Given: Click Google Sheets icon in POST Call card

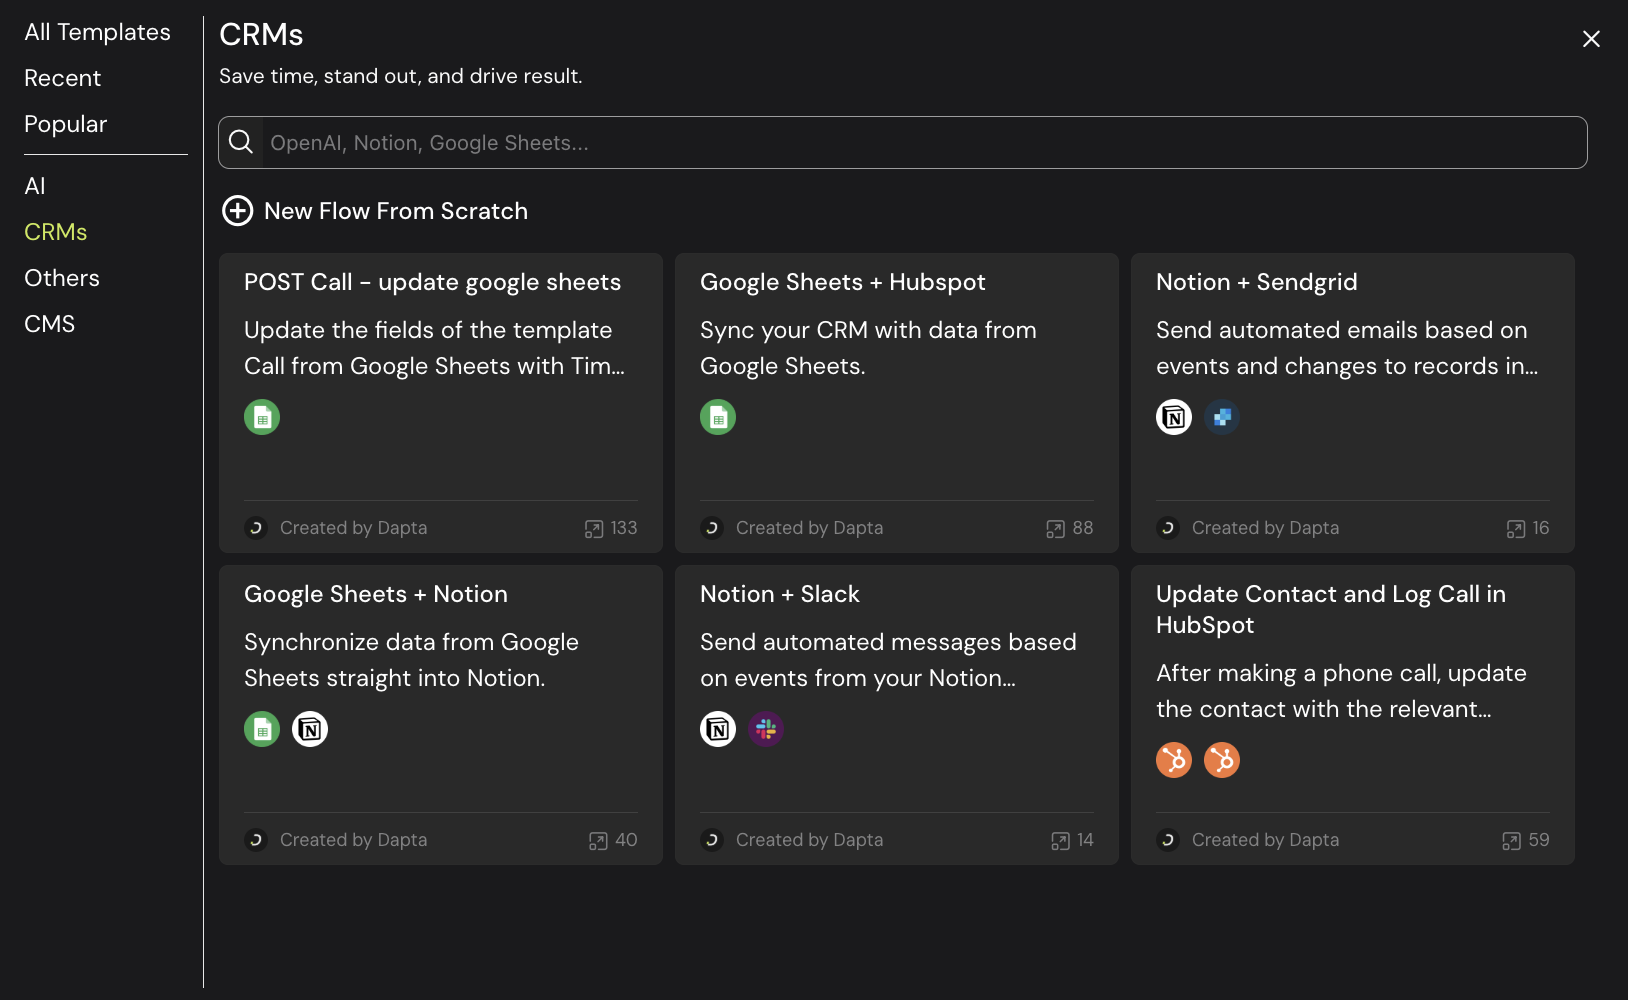Looking at the screenshot, I should pyautogui.click(x=262, y=417).
